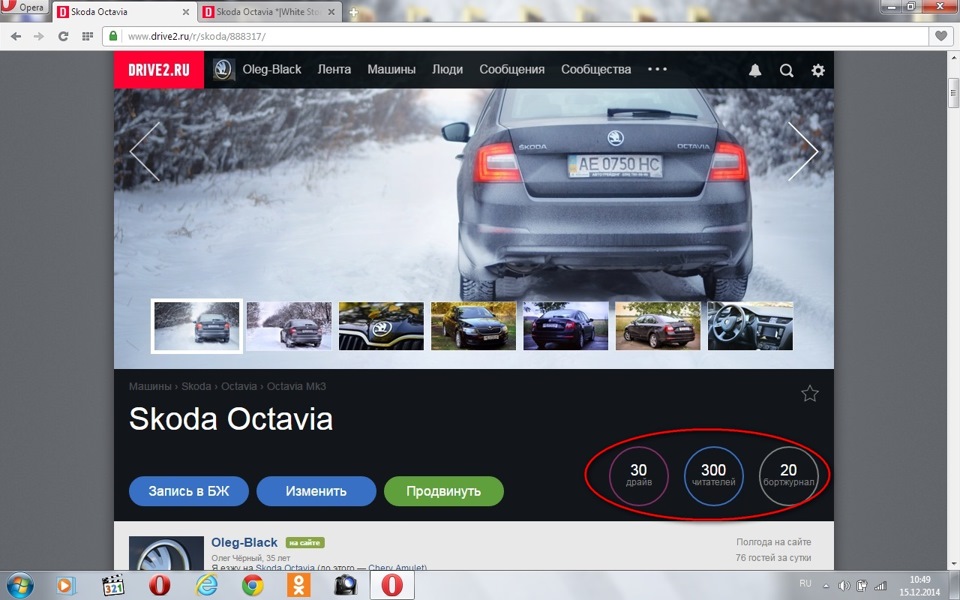Open site search magnifier icon

coord(787,70)
